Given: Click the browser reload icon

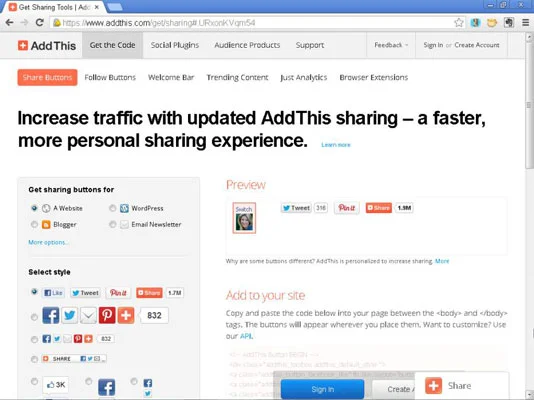Looking at the screenshot, I should coord(40,23).
